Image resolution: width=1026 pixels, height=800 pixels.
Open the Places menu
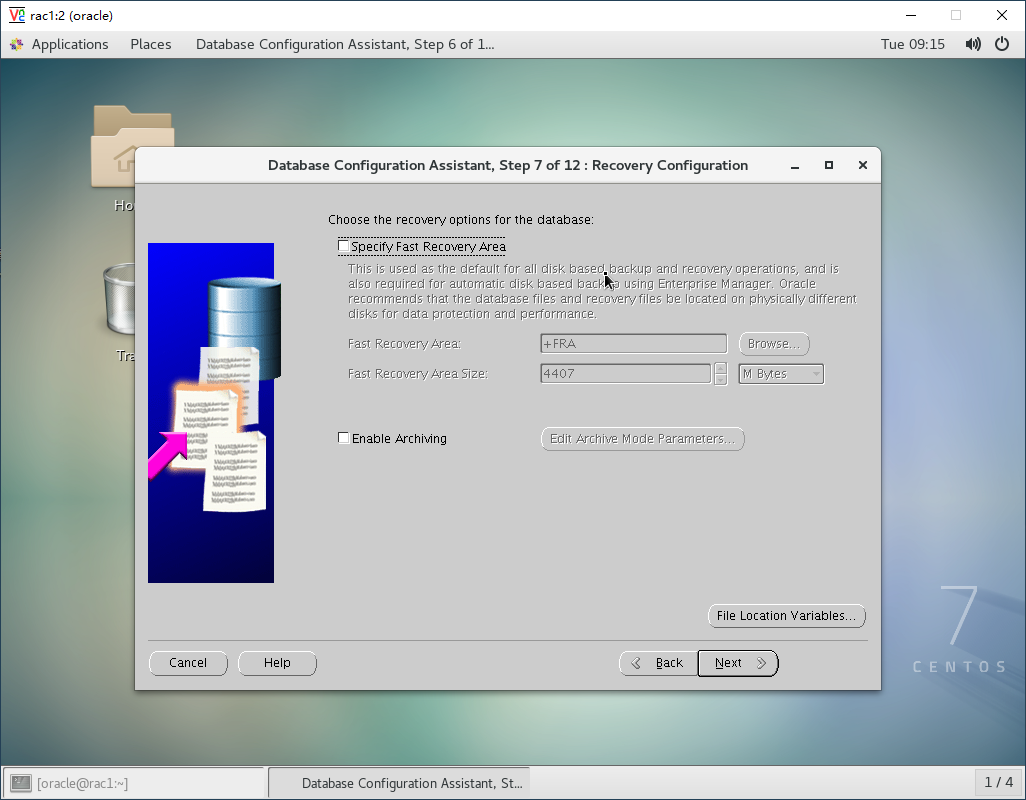pos(150,44)
